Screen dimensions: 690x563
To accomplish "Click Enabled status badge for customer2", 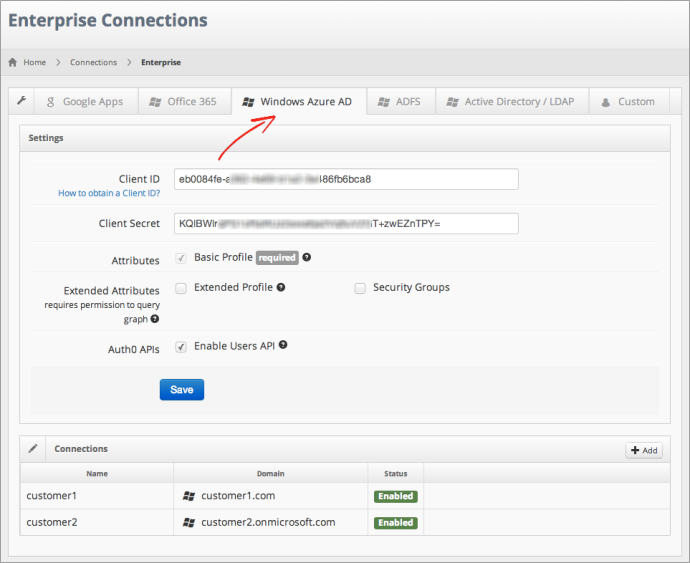I will click(396, 523).
